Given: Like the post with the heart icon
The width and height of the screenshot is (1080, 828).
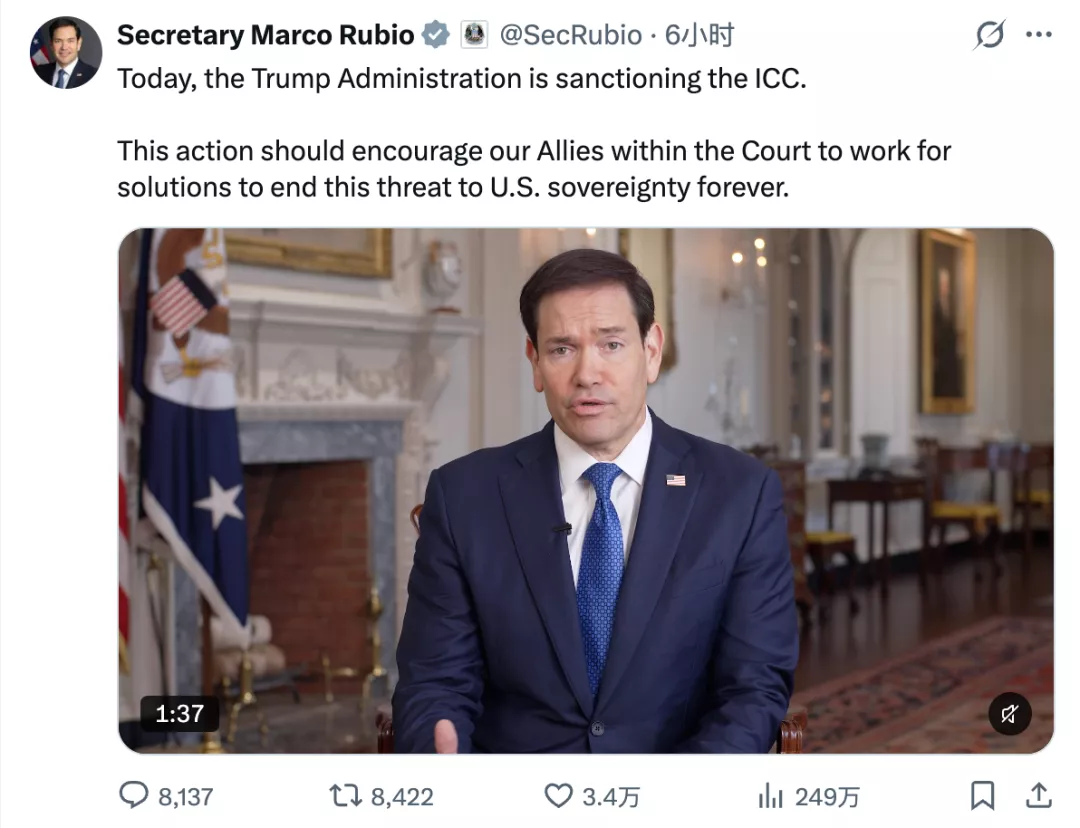Looking at the screenshot, I should 559,796.
